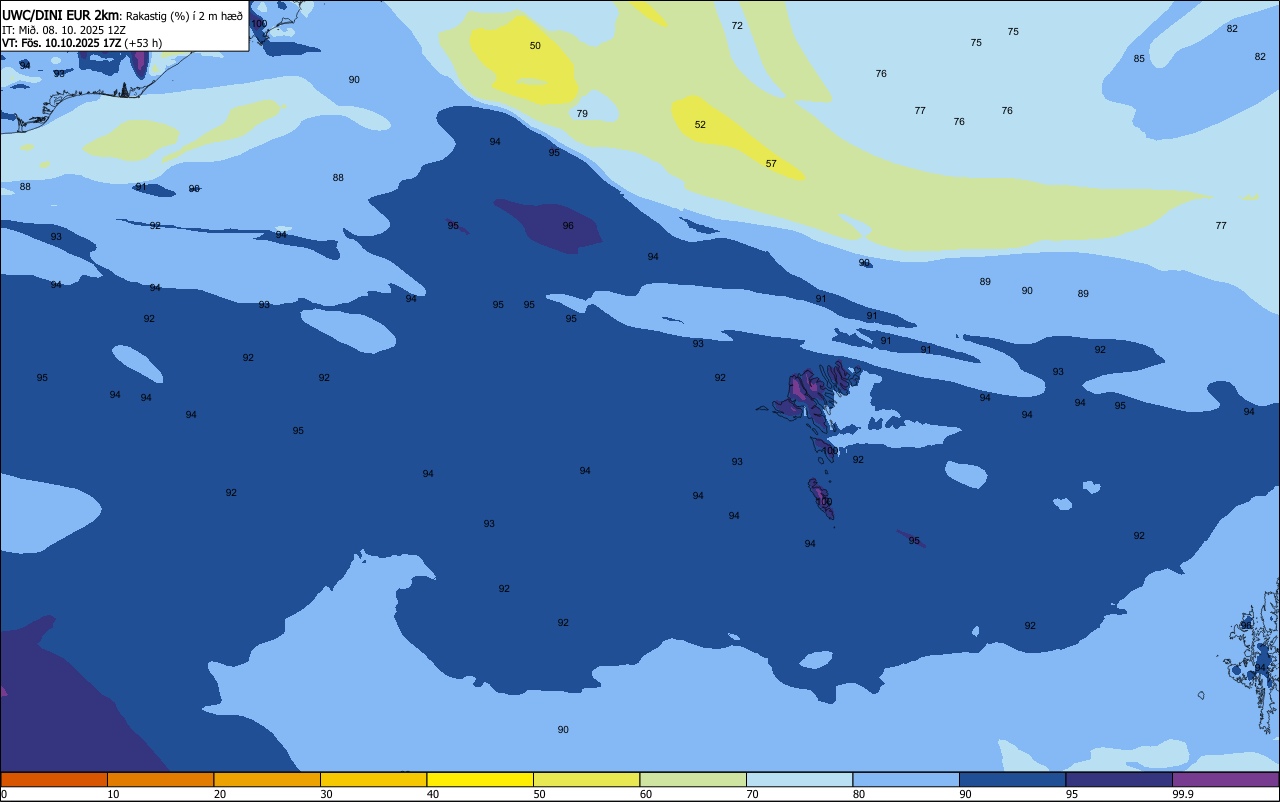1280x802 pixels.
Task: Click the dark orange 0–10 legend swatch
Action: pos(54,779)
